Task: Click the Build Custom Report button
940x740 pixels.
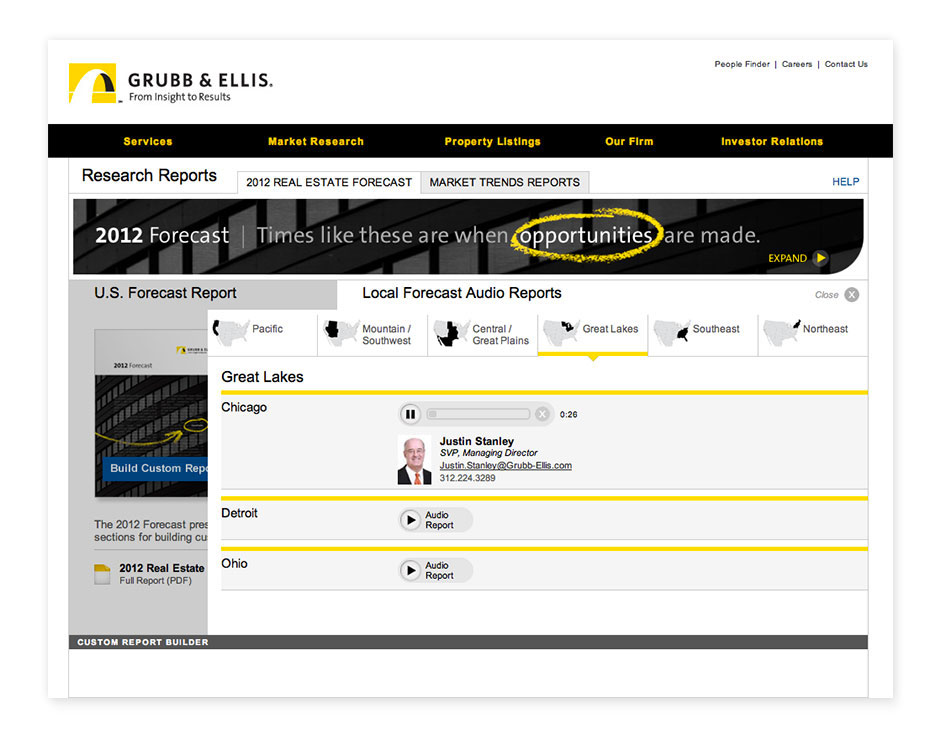Action: (x=155, y=468)
